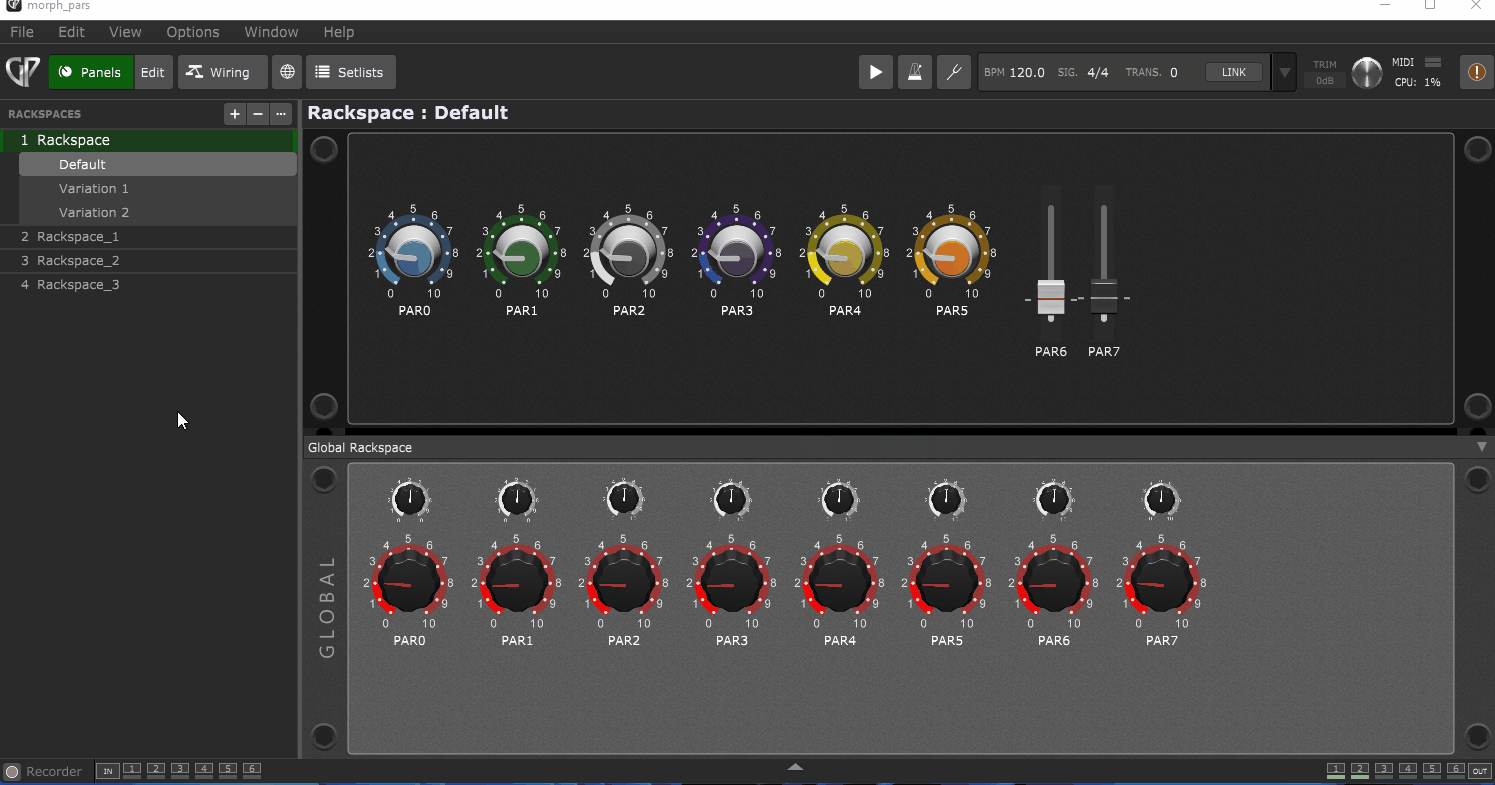Screen dimensions: 1495x785
Task: Open Wiring view
Action: point(221,72)
